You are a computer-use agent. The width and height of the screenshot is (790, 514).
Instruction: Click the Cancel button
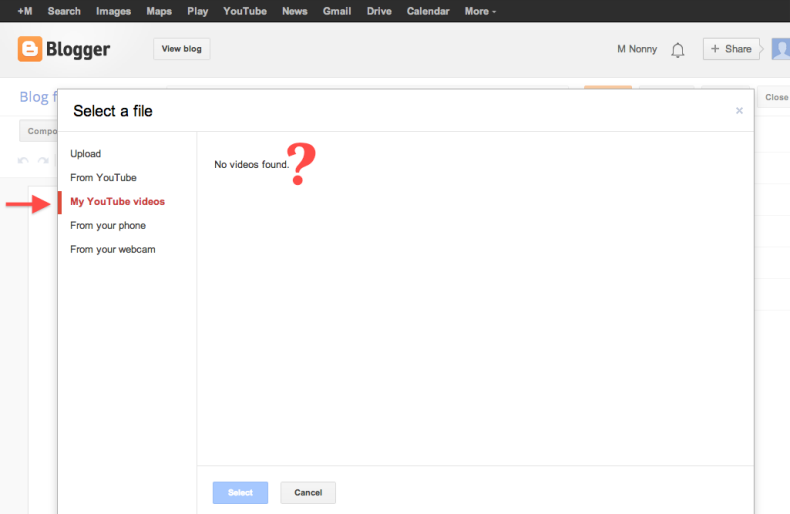[x=308, y=492]
